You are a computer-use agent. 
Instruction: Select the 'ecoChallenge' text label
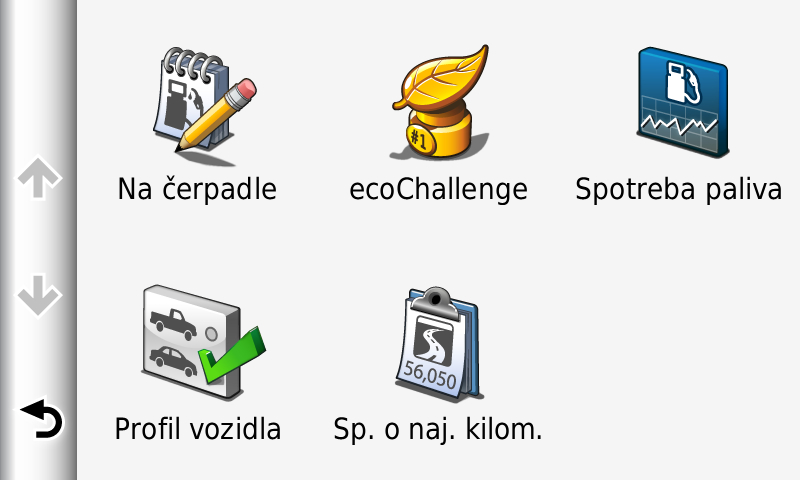(438, 190)
